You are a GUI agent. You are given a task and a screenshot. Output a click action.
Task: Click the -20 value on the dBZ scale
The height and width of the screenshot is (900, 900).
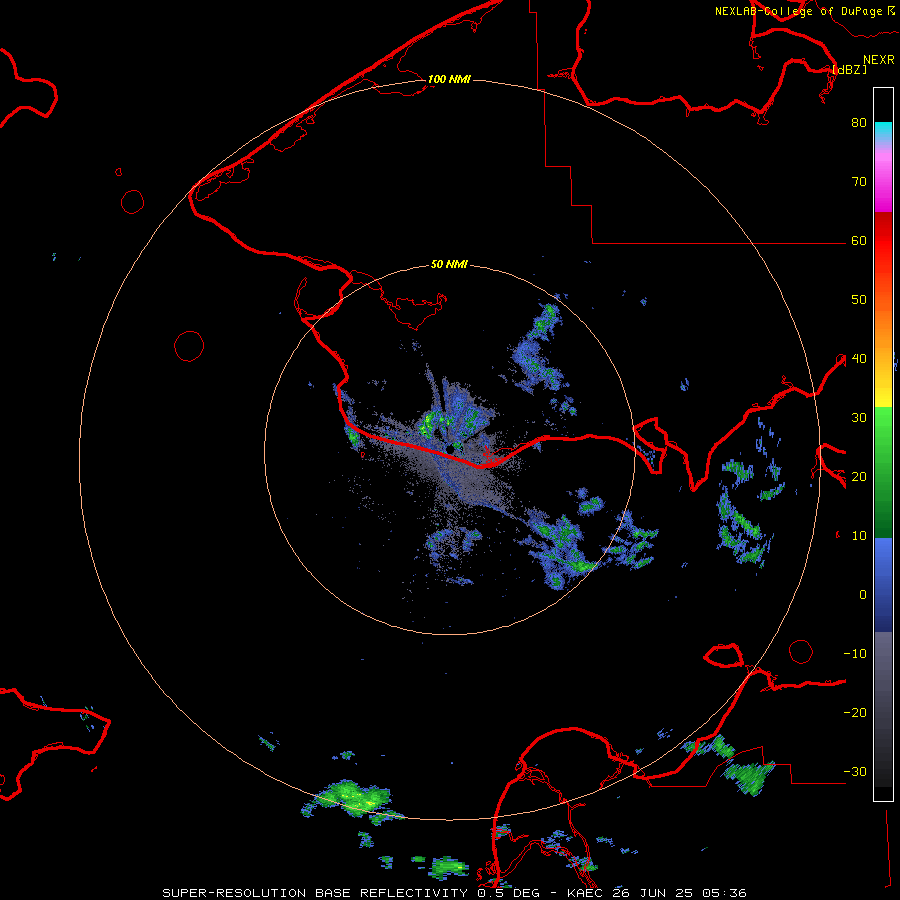855,712
